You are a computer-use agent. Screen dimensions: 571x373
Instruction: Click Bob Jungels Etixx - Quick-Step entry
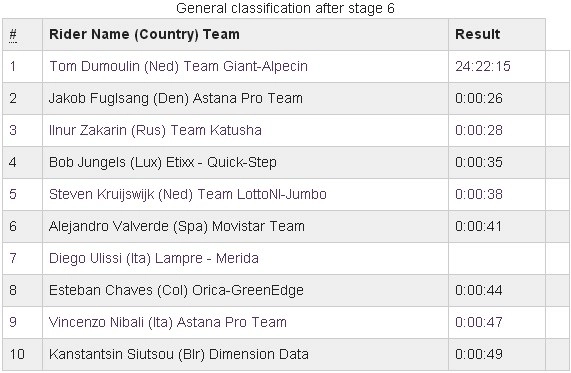click(162, 162)
